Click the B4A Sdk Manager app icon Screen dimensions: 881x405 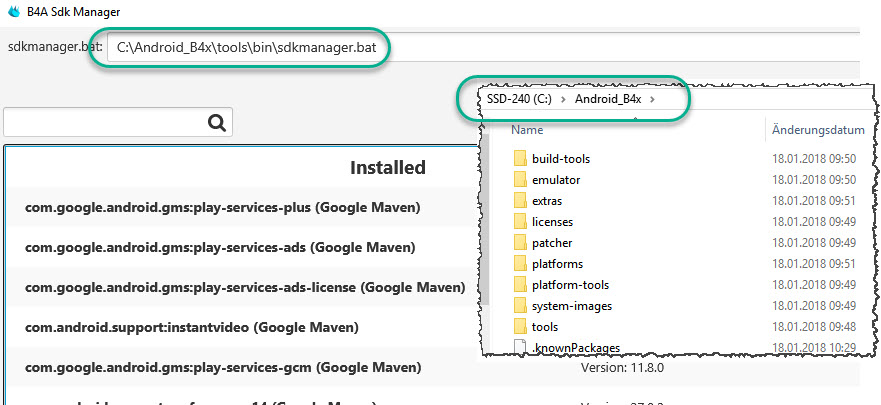click(x=13, y=11)
